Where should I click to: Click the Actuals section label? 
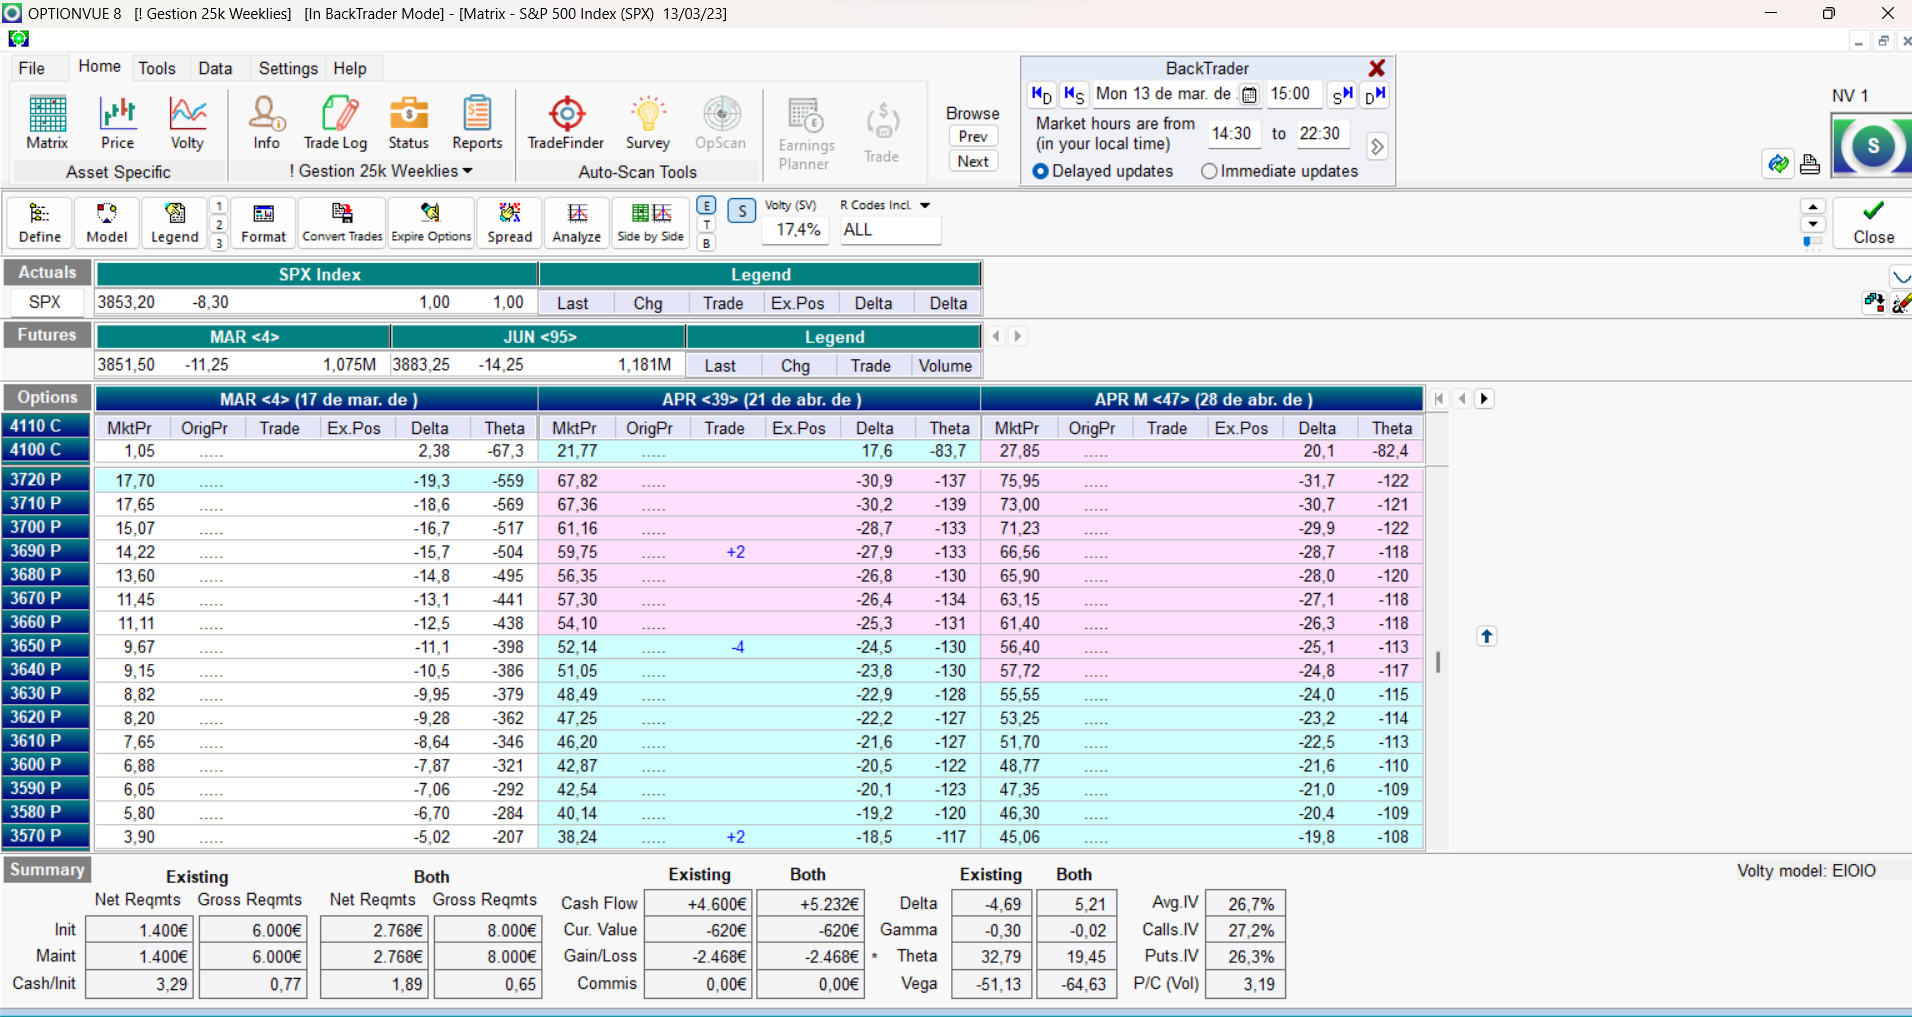[47, 272]
